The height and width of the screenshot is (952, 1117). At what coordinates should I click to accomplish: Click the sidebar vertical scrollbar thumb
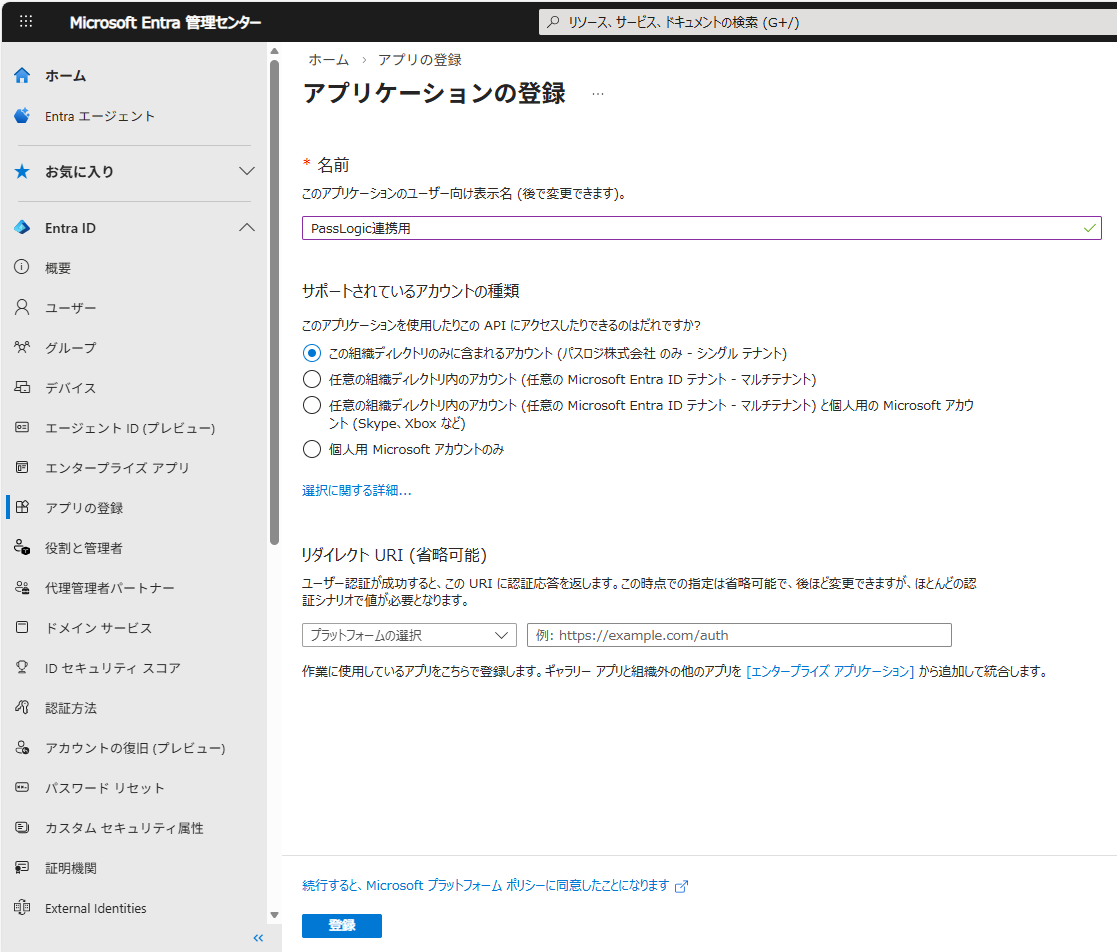274,302
